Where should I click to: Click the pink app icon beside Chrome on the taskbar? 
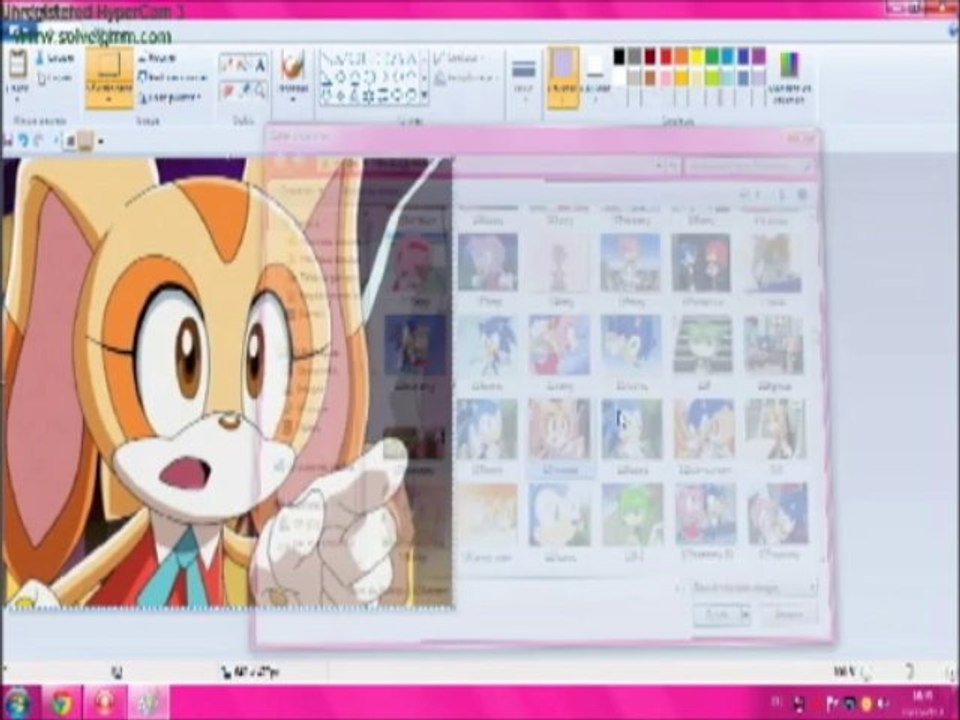tap(105, 703)
